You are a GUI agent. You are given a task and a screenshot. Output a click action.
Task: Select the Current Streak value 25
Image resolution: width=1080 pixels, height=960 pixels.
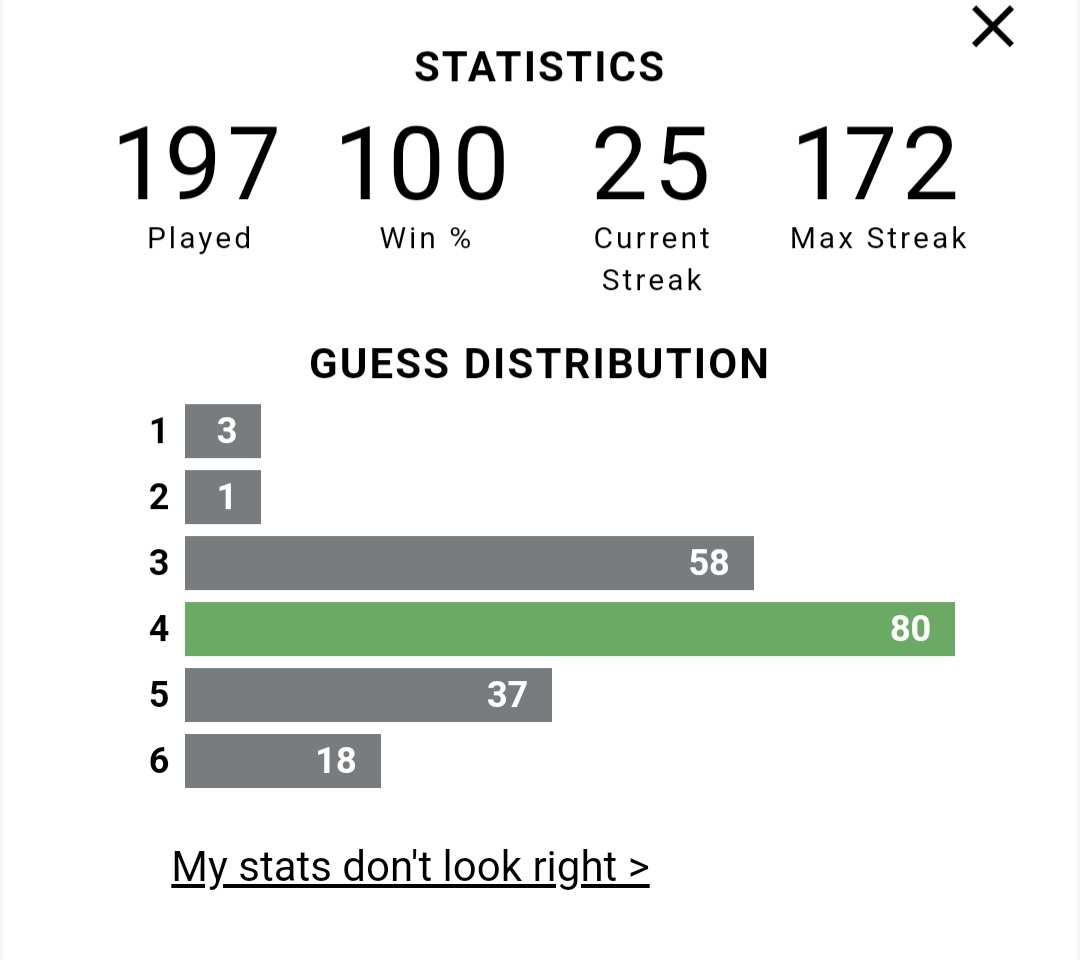[x=651, y=163]
